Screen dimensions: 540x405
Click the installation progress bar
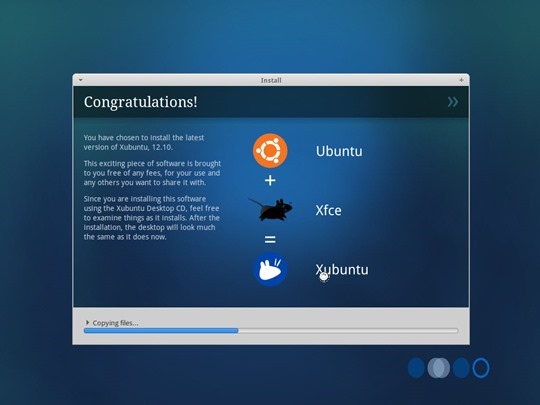[x=271, y=331]
